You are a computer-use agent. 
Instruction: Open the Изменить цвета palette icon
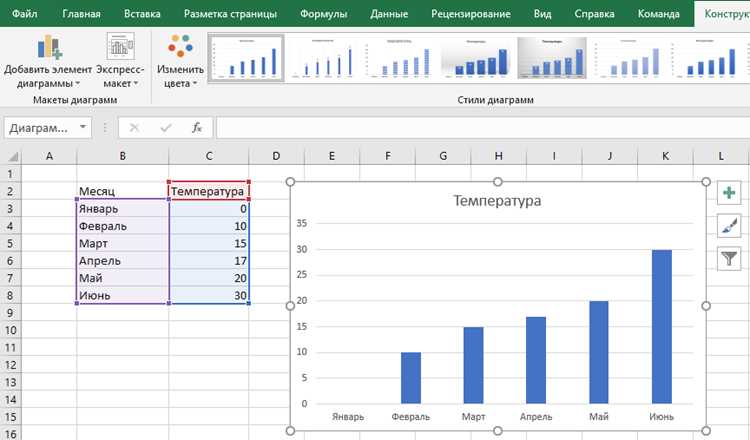pyautogui.click(x=180, y=46)
